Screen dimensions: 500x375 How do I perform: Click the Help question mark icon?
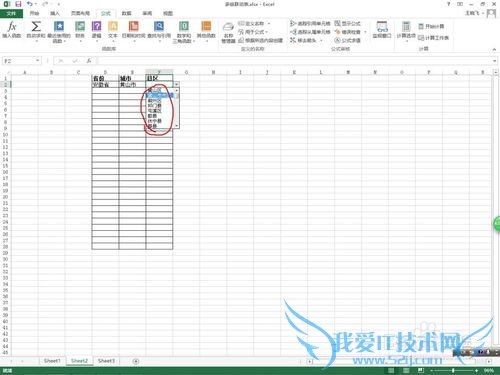(449, 4)
